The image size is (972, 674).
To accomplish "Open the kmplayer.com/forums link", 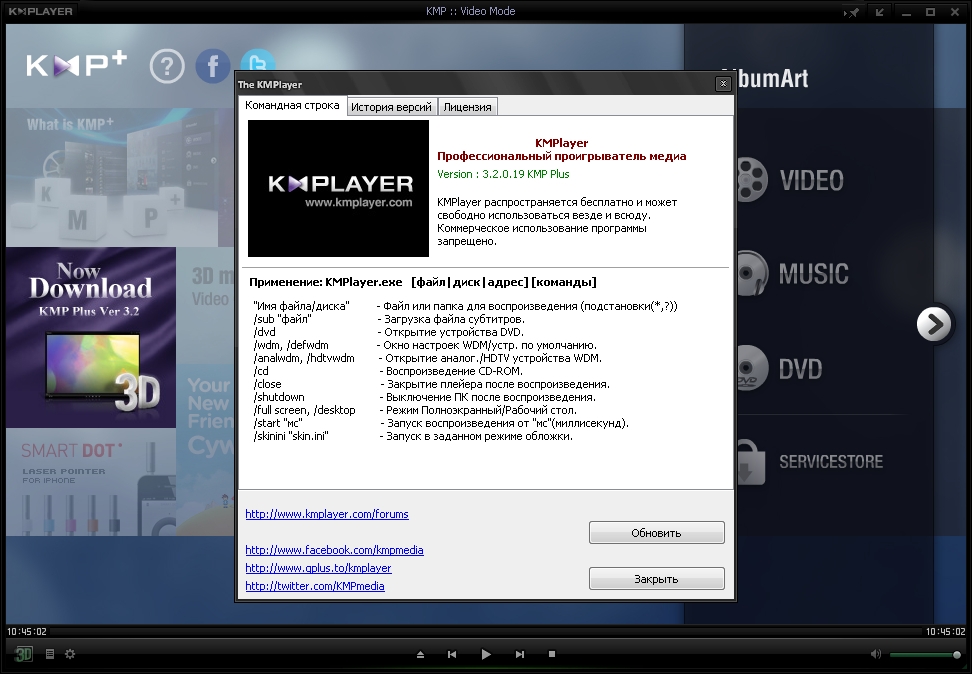I will point(327,514).
